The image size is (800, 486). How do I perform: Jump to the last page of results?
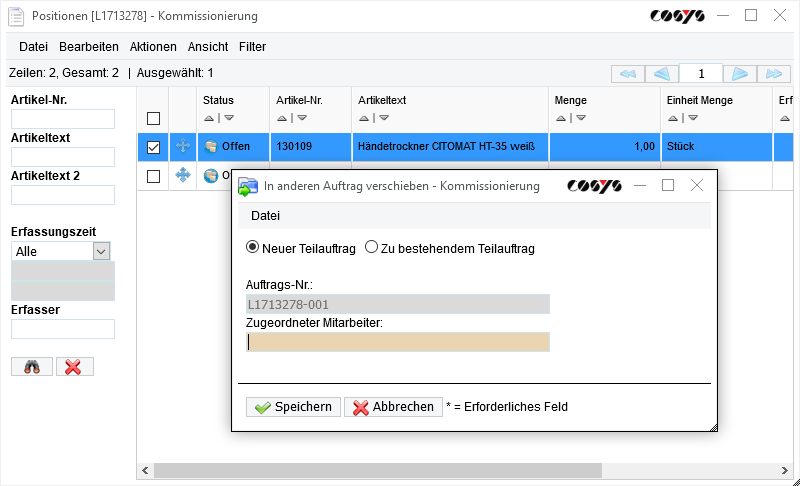click(x=773, y=74)
